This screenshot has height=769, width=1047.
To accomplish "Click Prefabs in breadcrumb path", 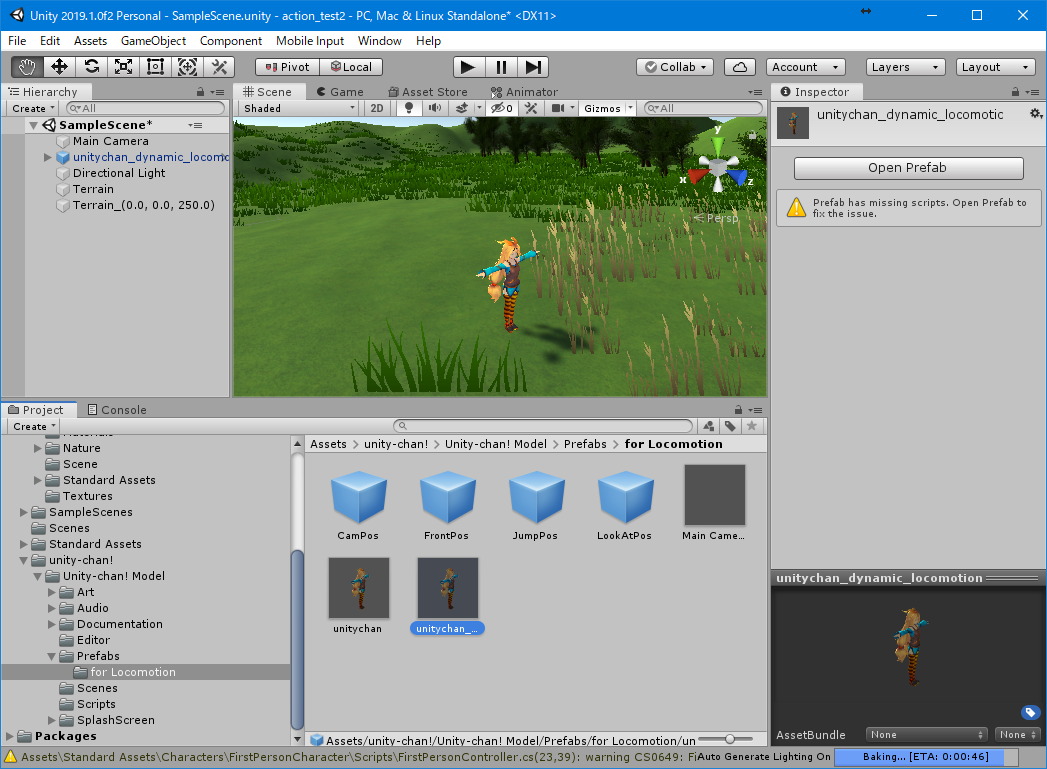I will click(x=585, y=444).
